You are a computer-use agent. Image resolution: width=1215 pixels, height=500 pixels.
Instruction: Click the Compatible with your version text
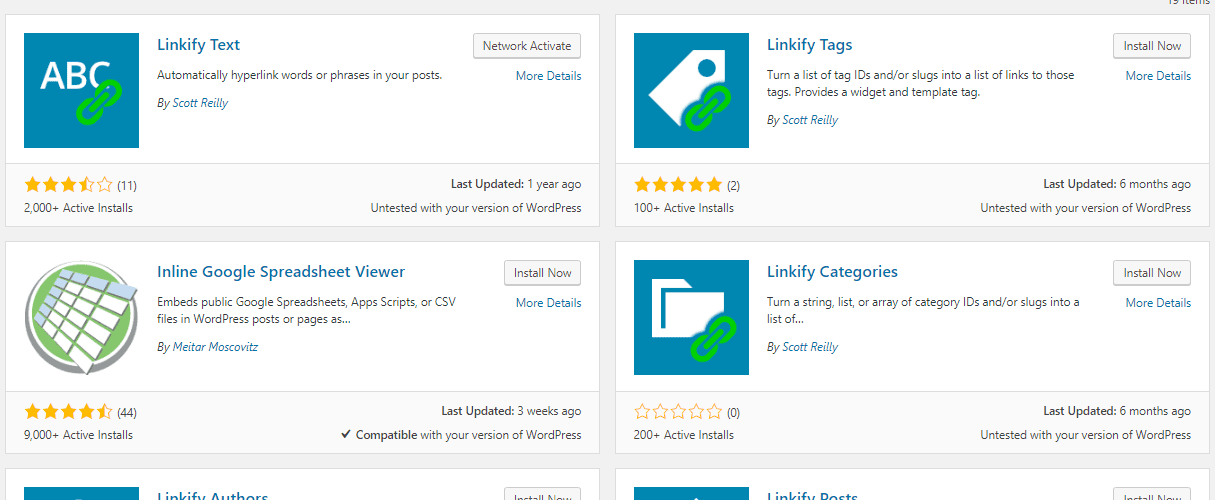[461, 435]
